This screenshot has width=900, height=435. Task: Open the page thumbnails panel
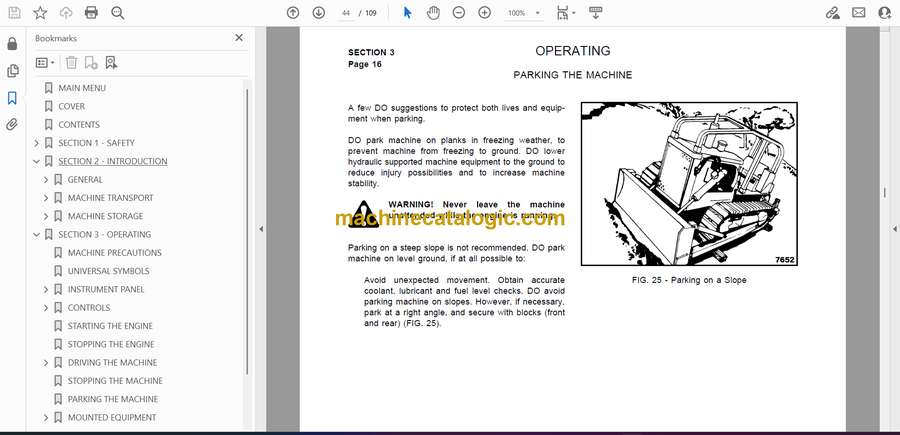click(12, 71)
